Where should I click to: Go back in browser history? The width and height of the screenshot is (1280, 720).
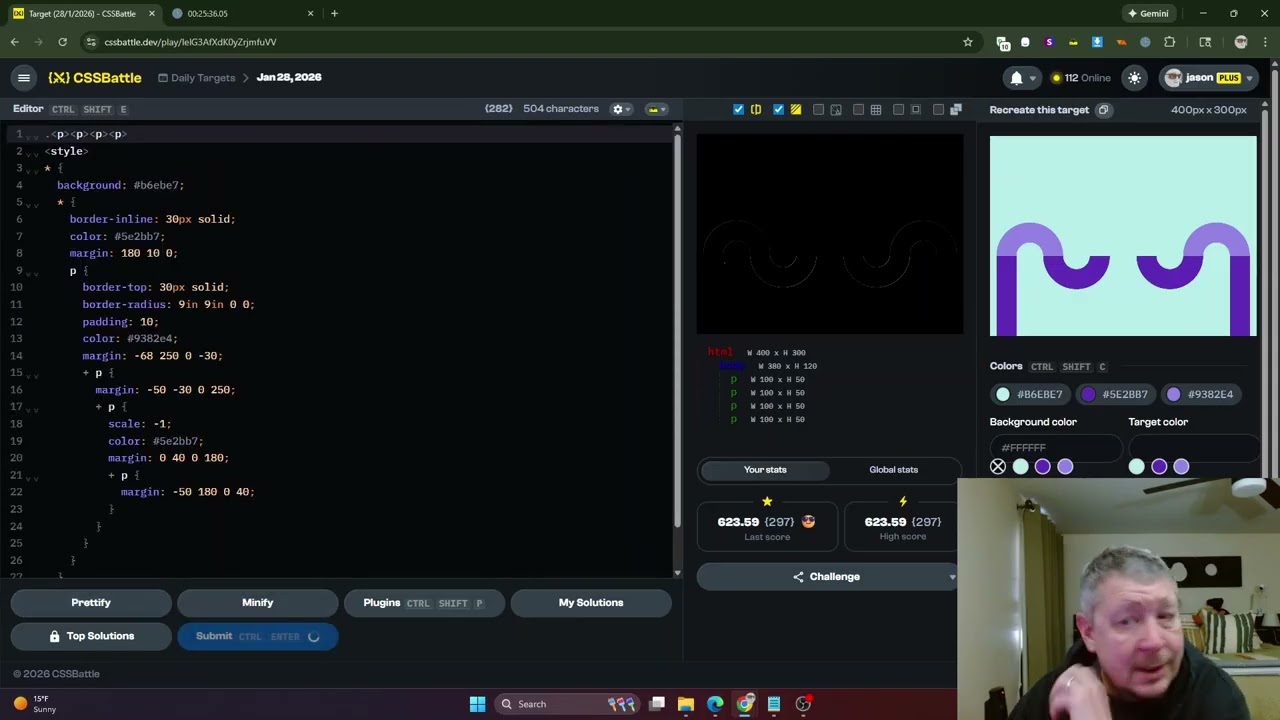point(14,42)
